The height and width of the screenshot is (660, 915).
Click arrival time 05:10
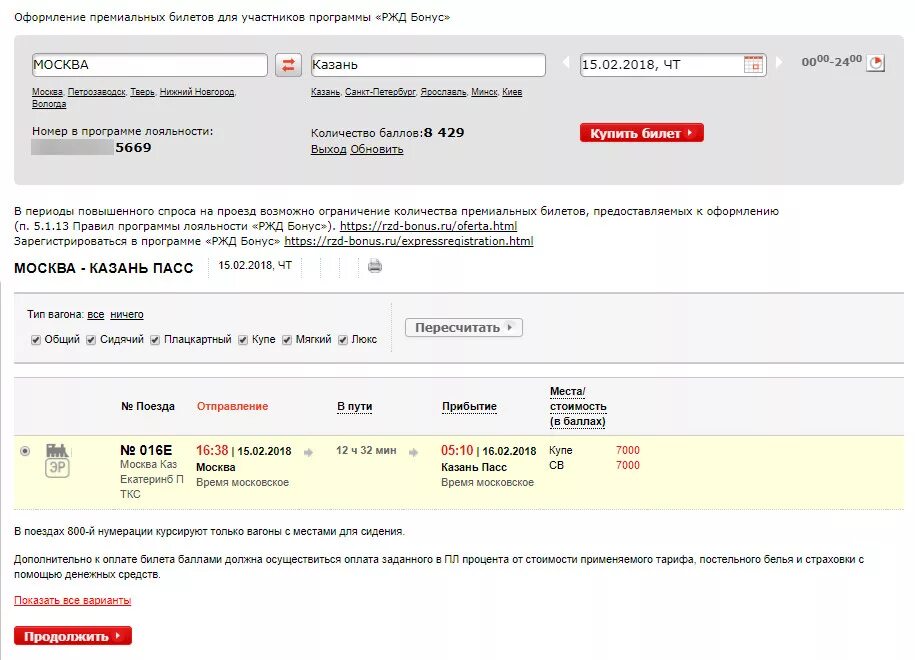pyautogui.click(x=457, y=451)
